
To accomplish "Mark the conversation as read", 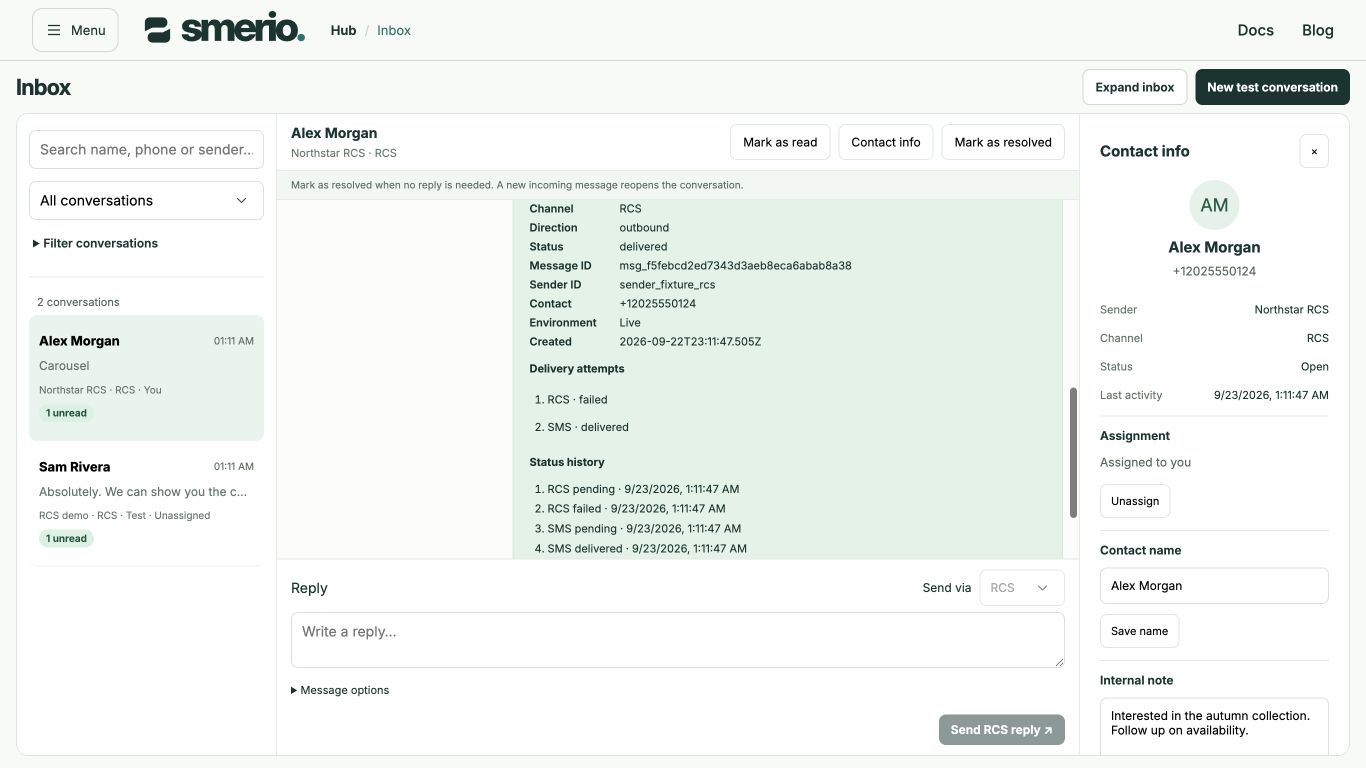I will click(x=780, y=142).
